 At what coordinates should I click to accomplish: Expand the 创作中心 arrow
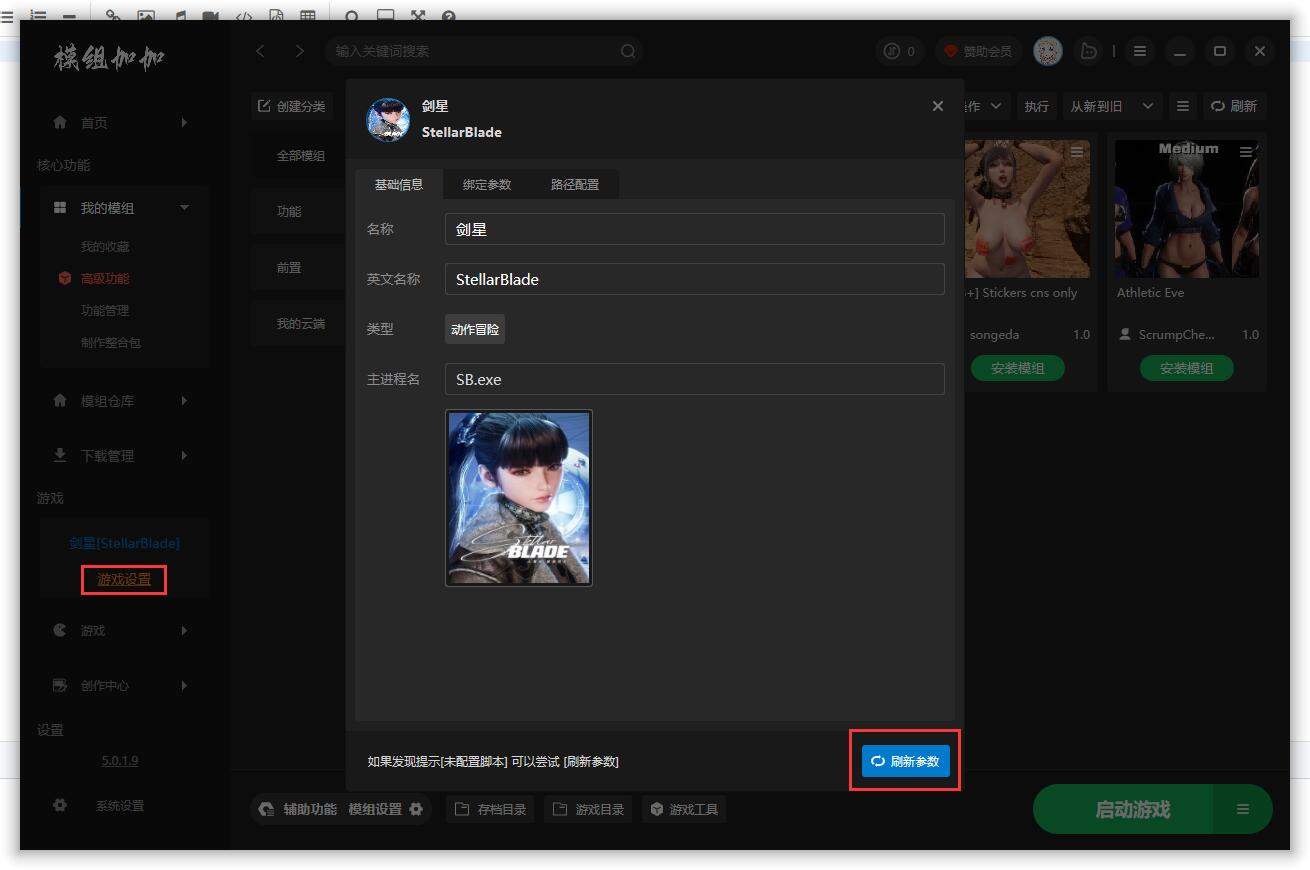[184, 685]
